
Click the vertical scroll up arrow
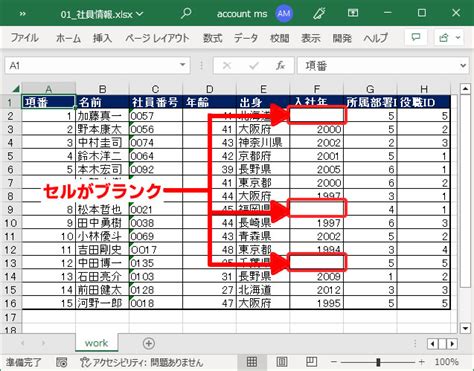[465, 89]
